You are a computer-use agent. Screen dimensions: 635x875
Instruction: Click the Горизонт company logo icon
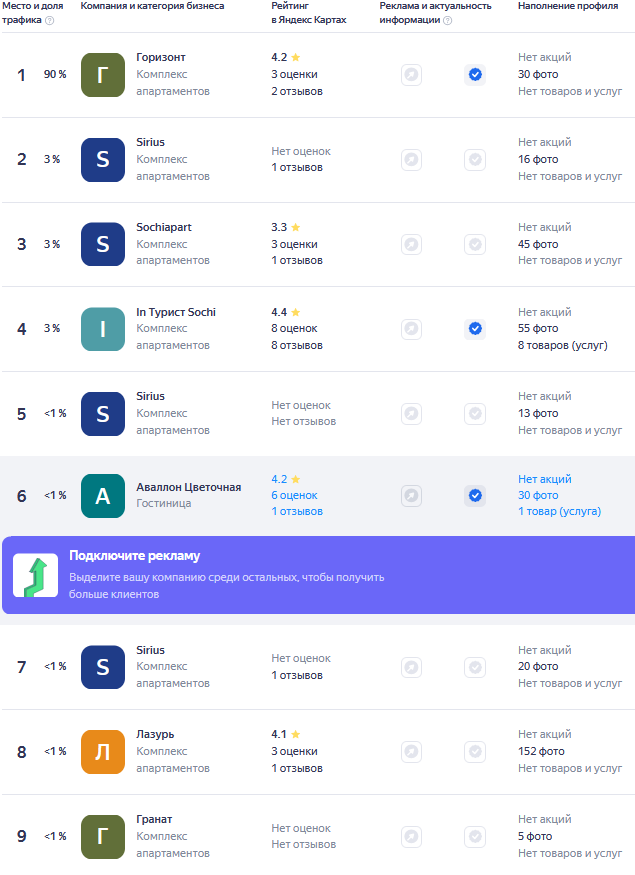(103, 75)
